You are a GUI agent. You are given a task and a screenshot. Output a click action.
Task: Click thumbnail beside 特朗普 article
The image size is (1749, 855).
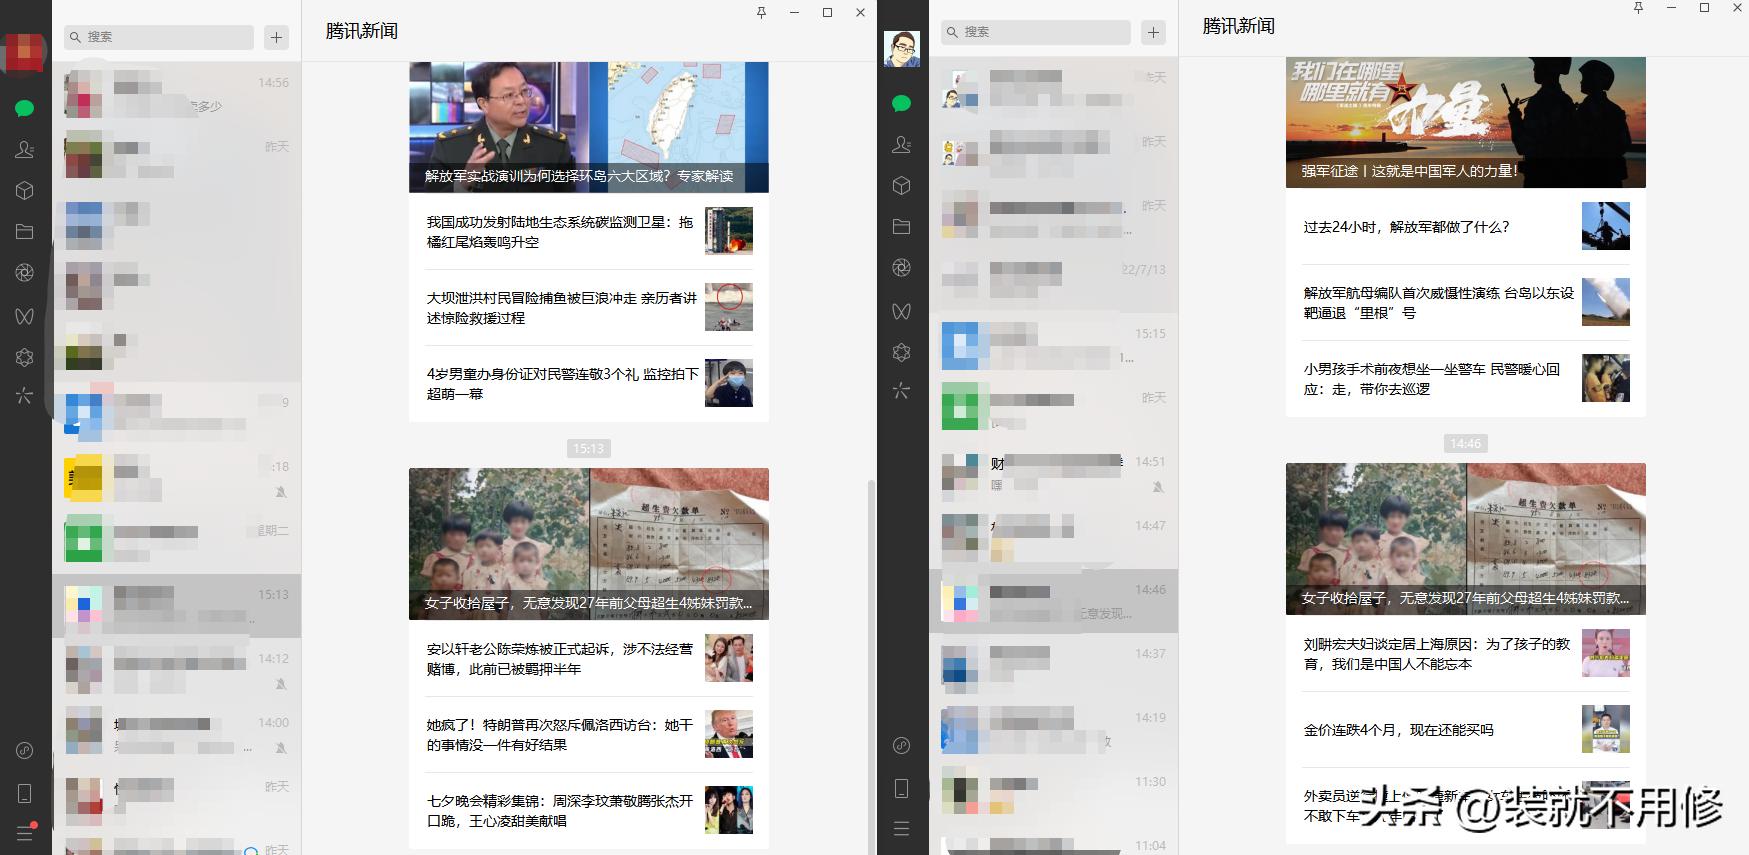click(729, 734)
